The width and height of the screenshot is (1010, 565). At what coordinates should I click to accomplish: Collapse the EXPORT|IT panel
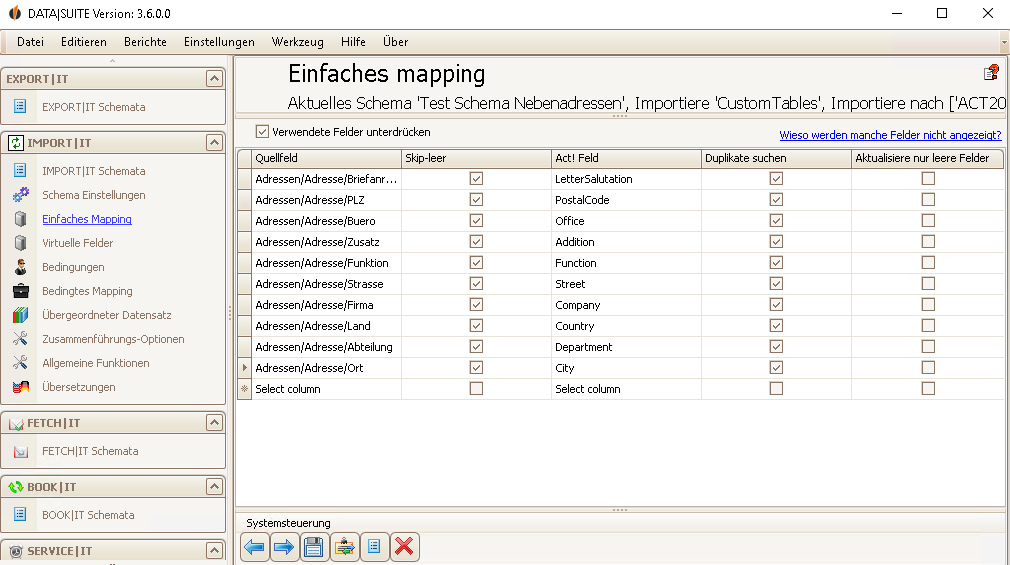pos(214,79)
